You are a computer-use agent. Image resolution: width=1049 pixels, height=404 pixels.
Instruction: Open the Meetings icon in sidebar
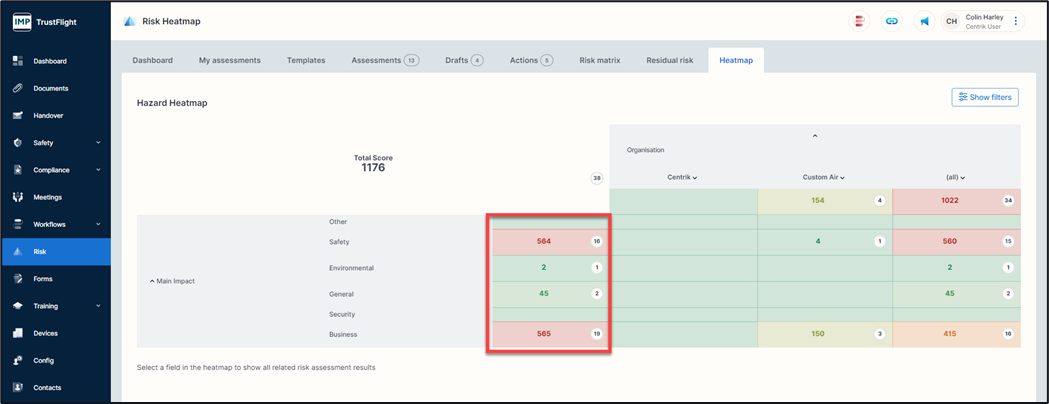pyautogui.click(x=18, y=197)
